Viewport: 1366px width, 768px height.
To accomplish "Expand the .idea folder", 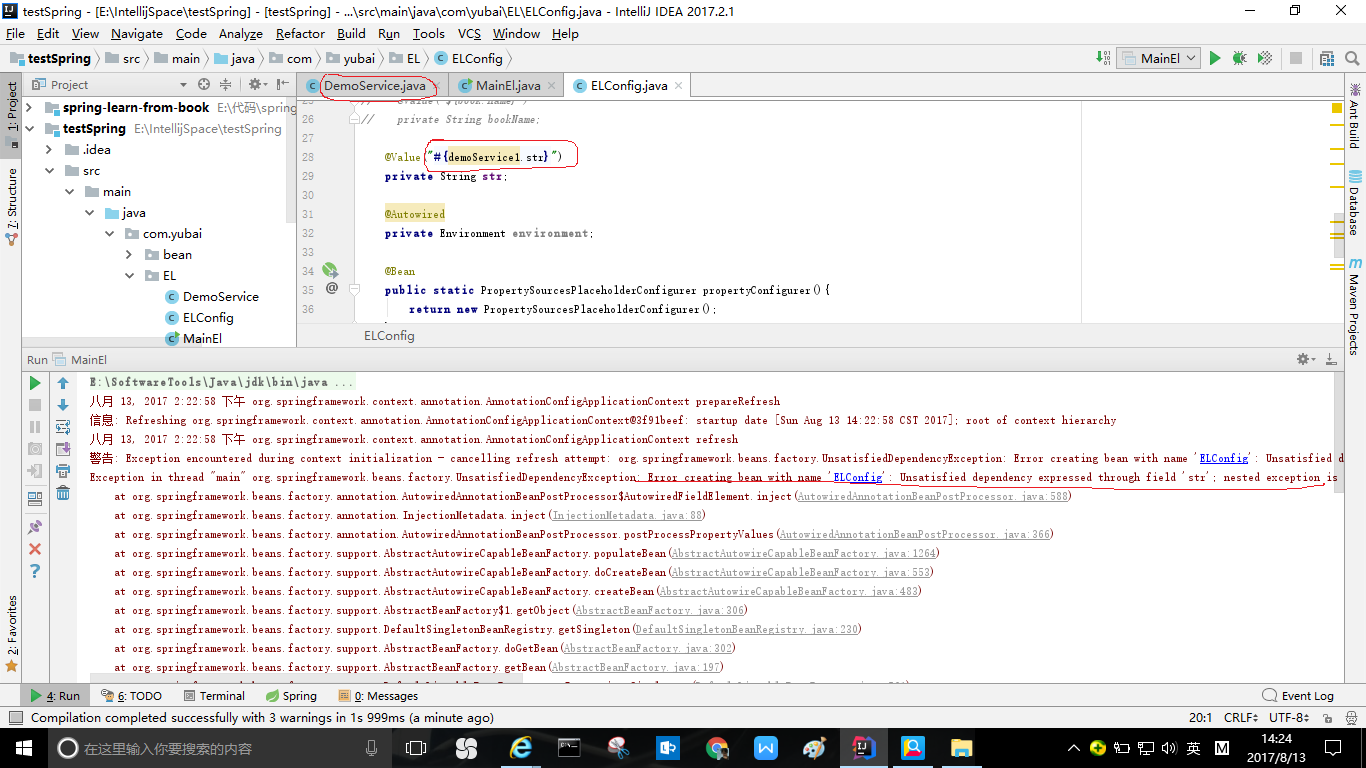I will (49, 150).
